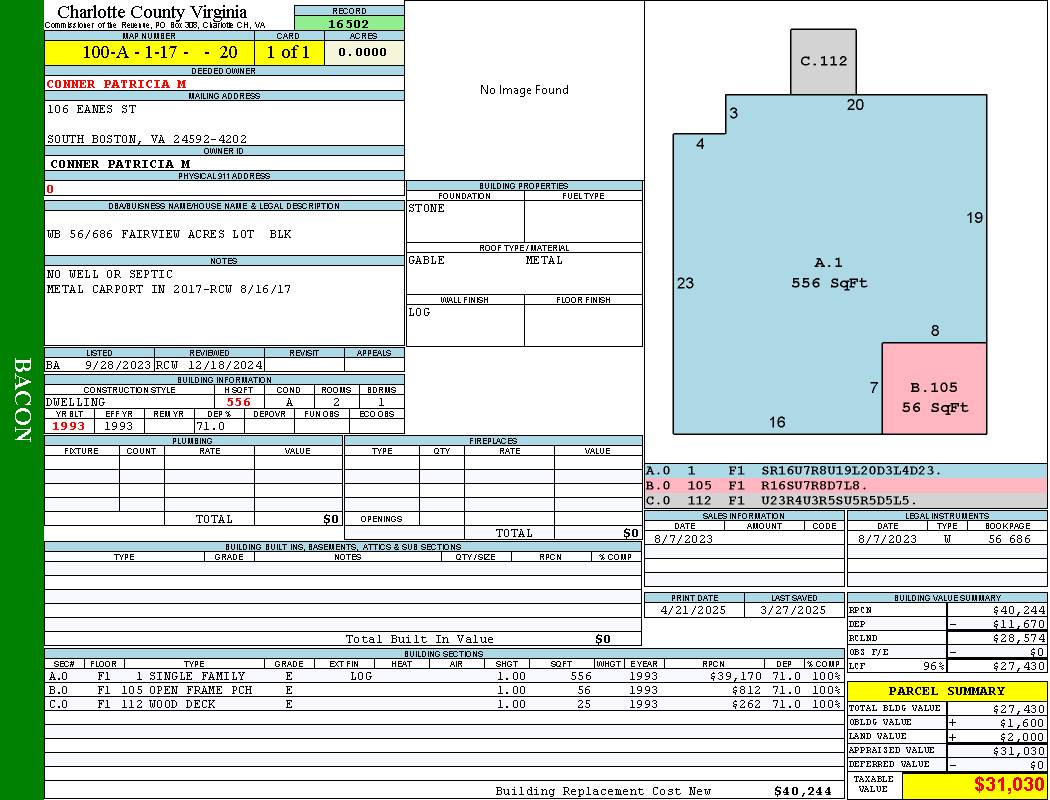
Task: Select the yellow map number field
Action: (x=149, y=53)
